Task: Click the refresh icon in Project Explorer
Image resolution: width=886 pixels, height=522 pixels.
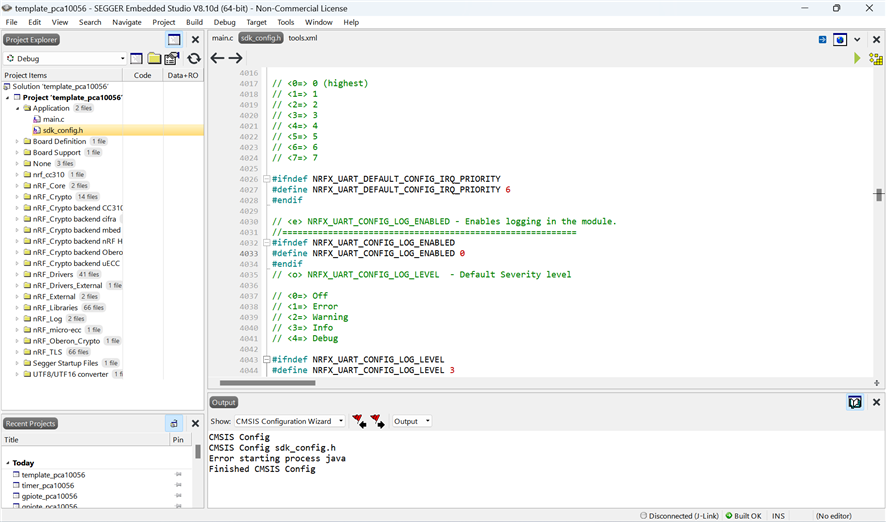Action: pos(194,58)
